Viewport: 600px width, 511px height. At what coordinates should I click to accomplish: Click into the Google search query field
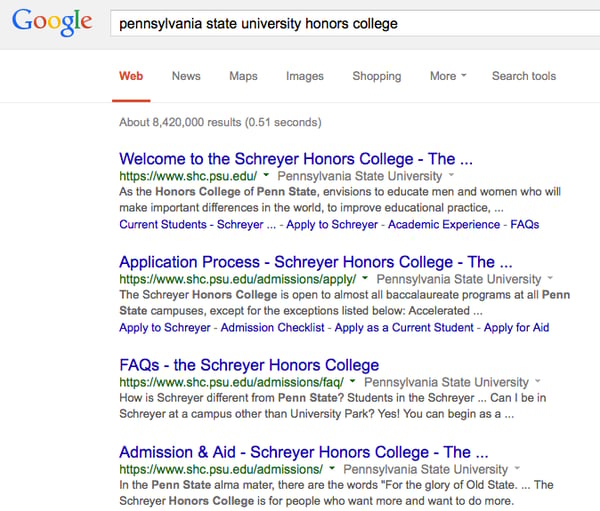[355, 24]
